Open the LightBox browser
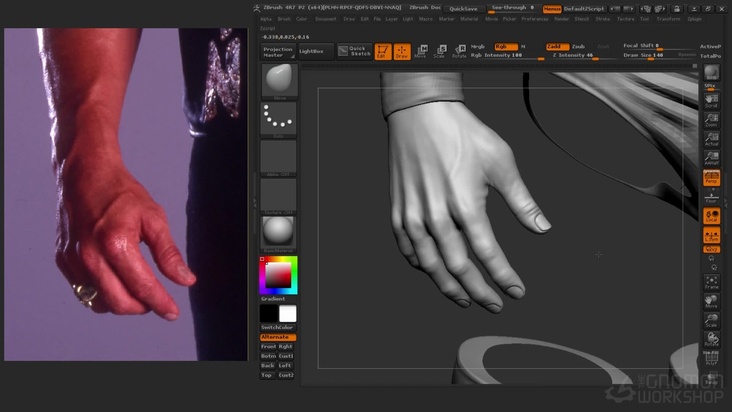 click(316, 51)
